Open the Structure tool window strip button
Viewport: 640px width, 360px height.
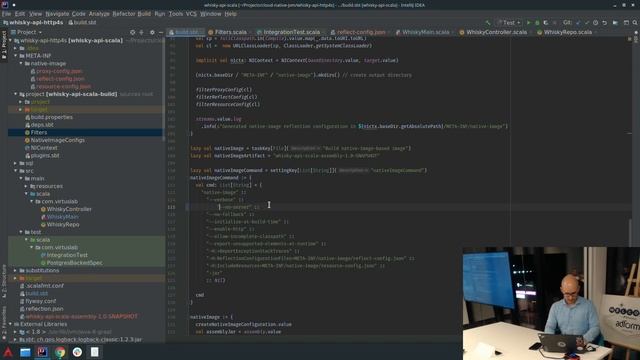pyautogui.click(x=4, y=281)
